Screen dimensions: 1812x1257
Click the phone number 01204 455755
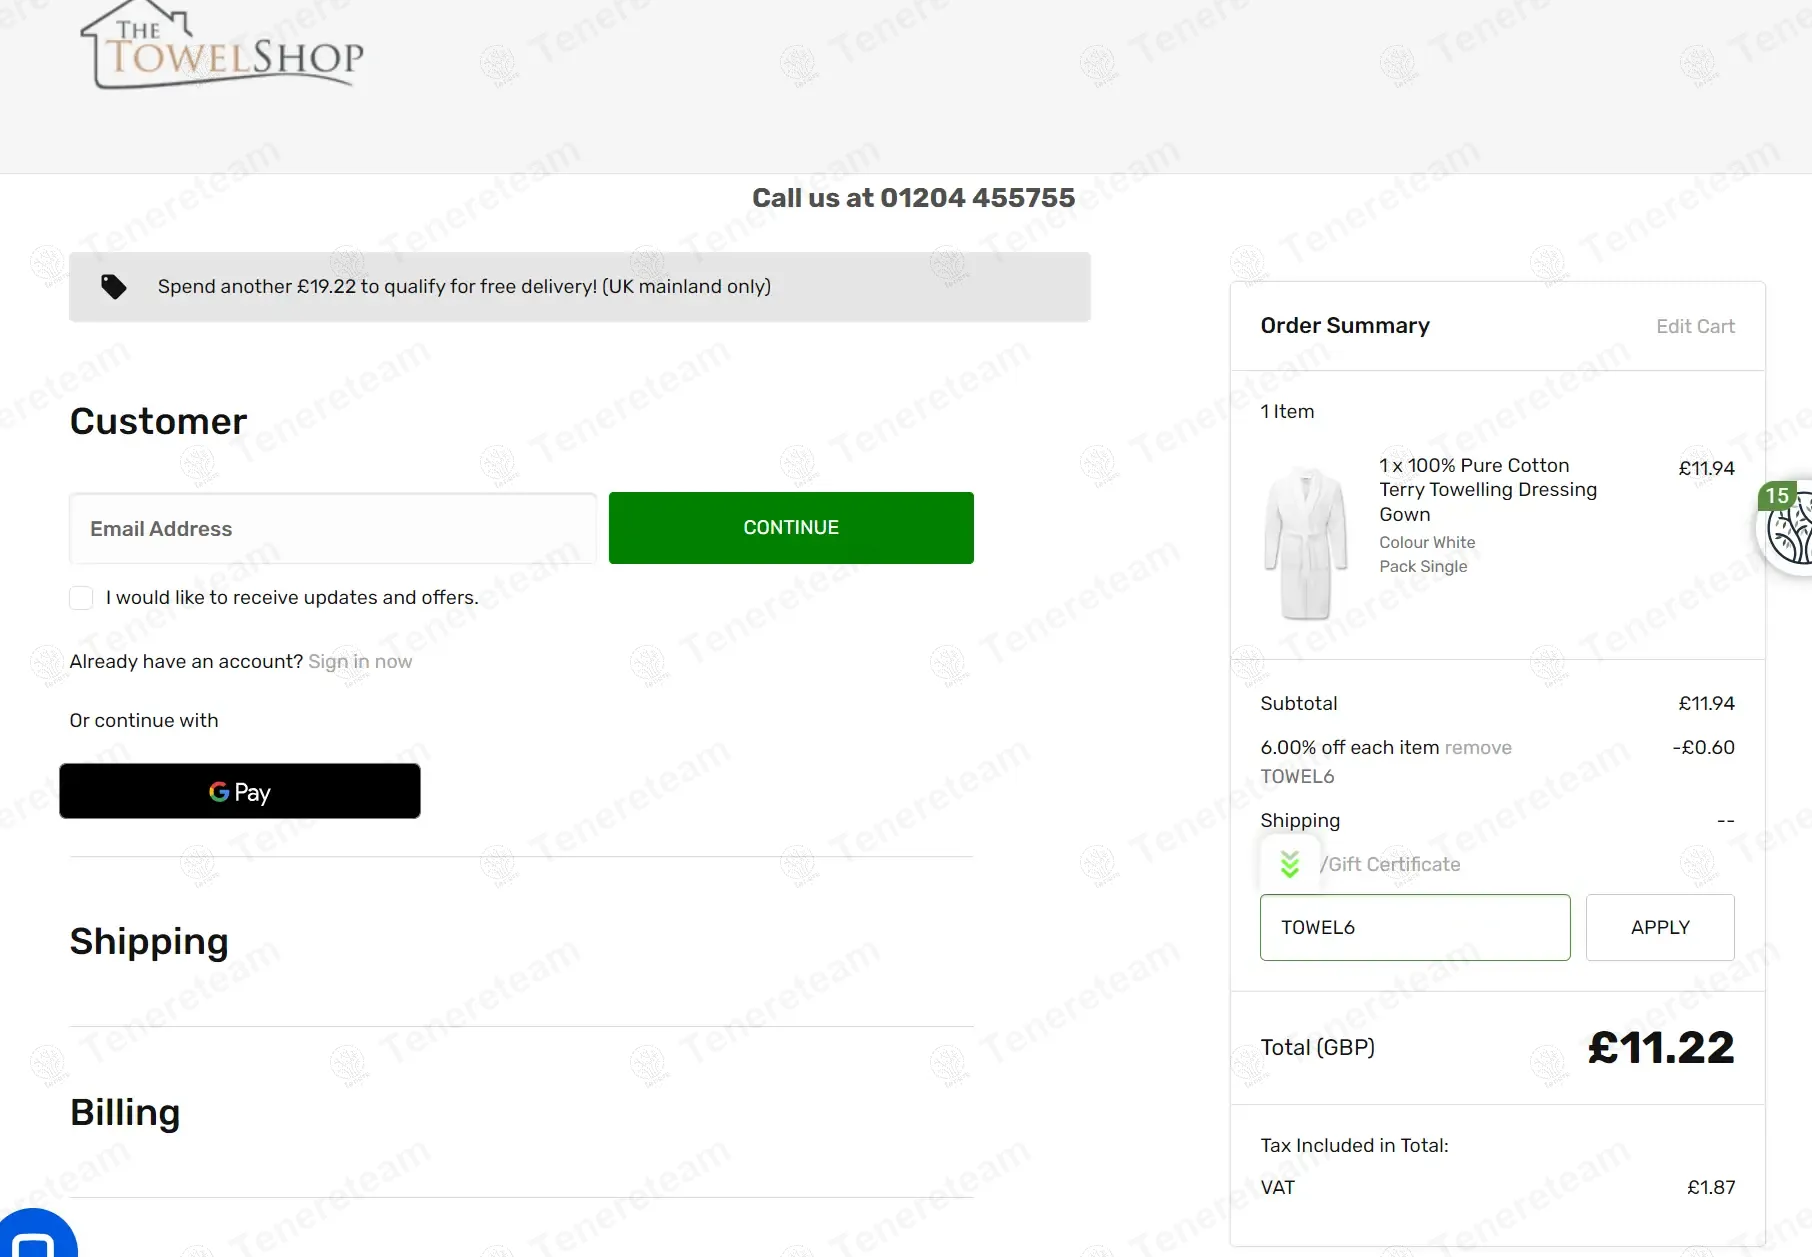[x=978, y=198]
